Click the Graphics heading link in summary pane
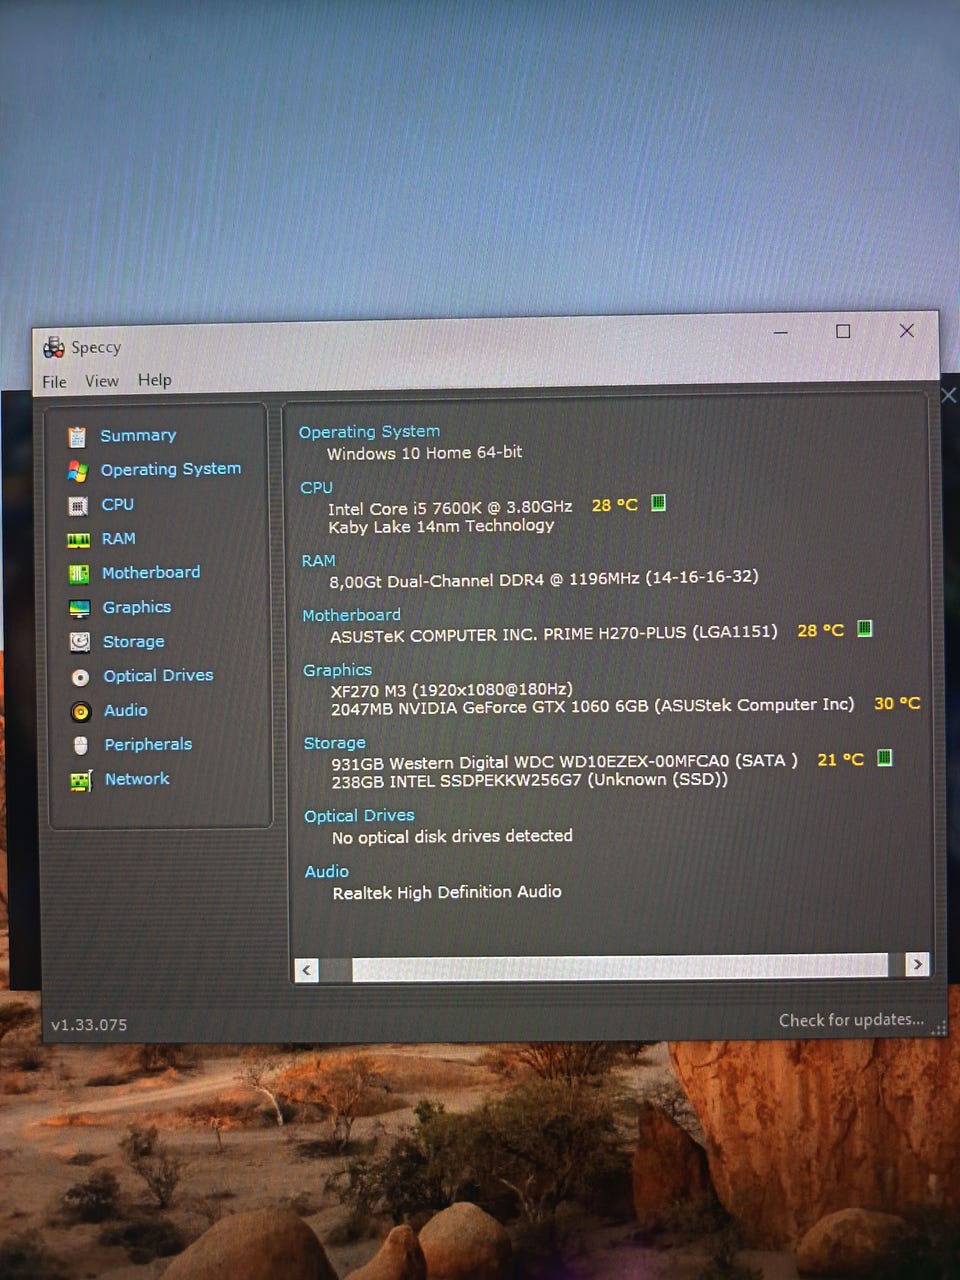The height and width of the screenshot is (1280, 960). [337, 671]
